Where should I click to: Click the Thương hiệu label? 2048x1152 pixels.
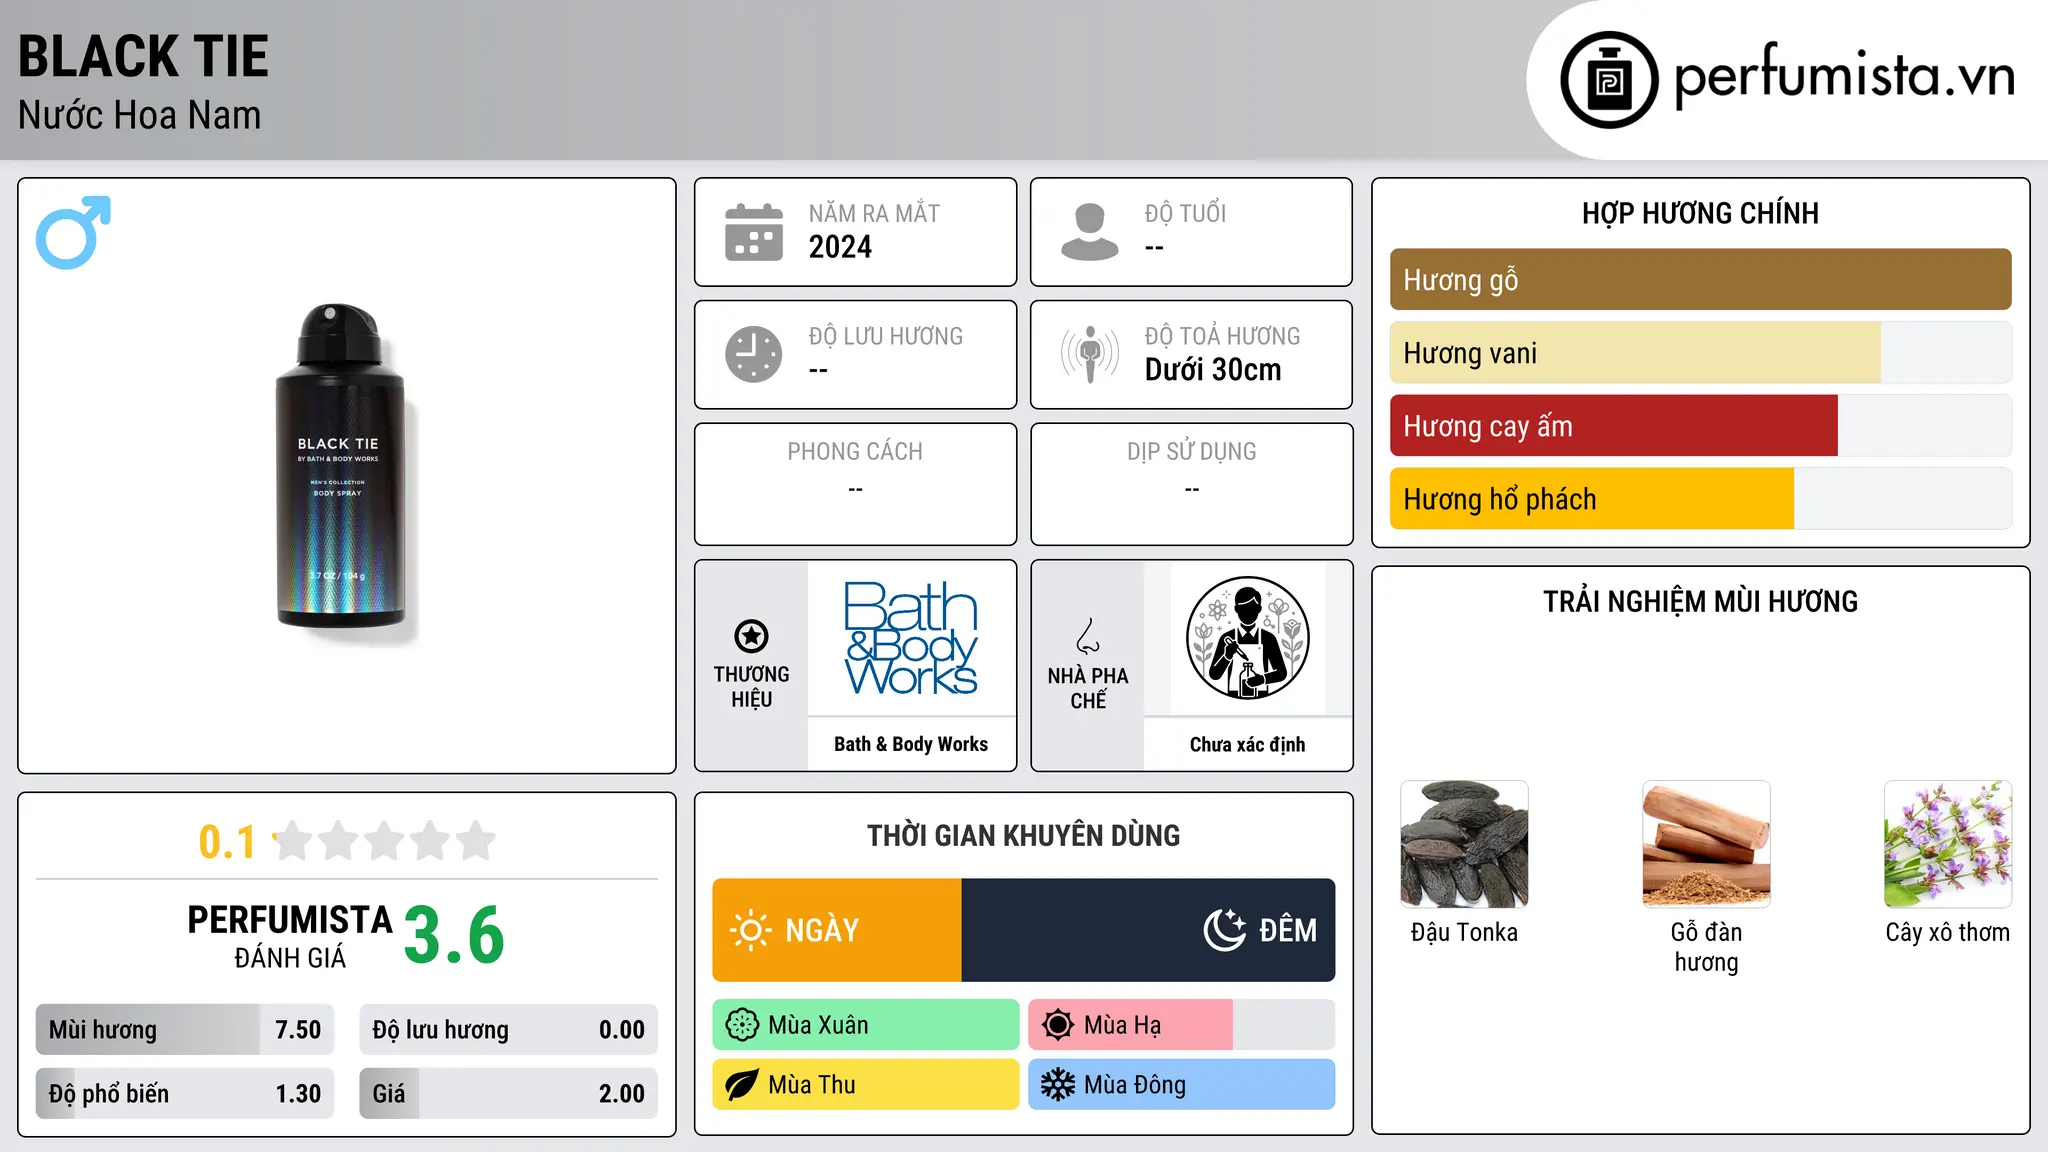[x=751, y=686]
